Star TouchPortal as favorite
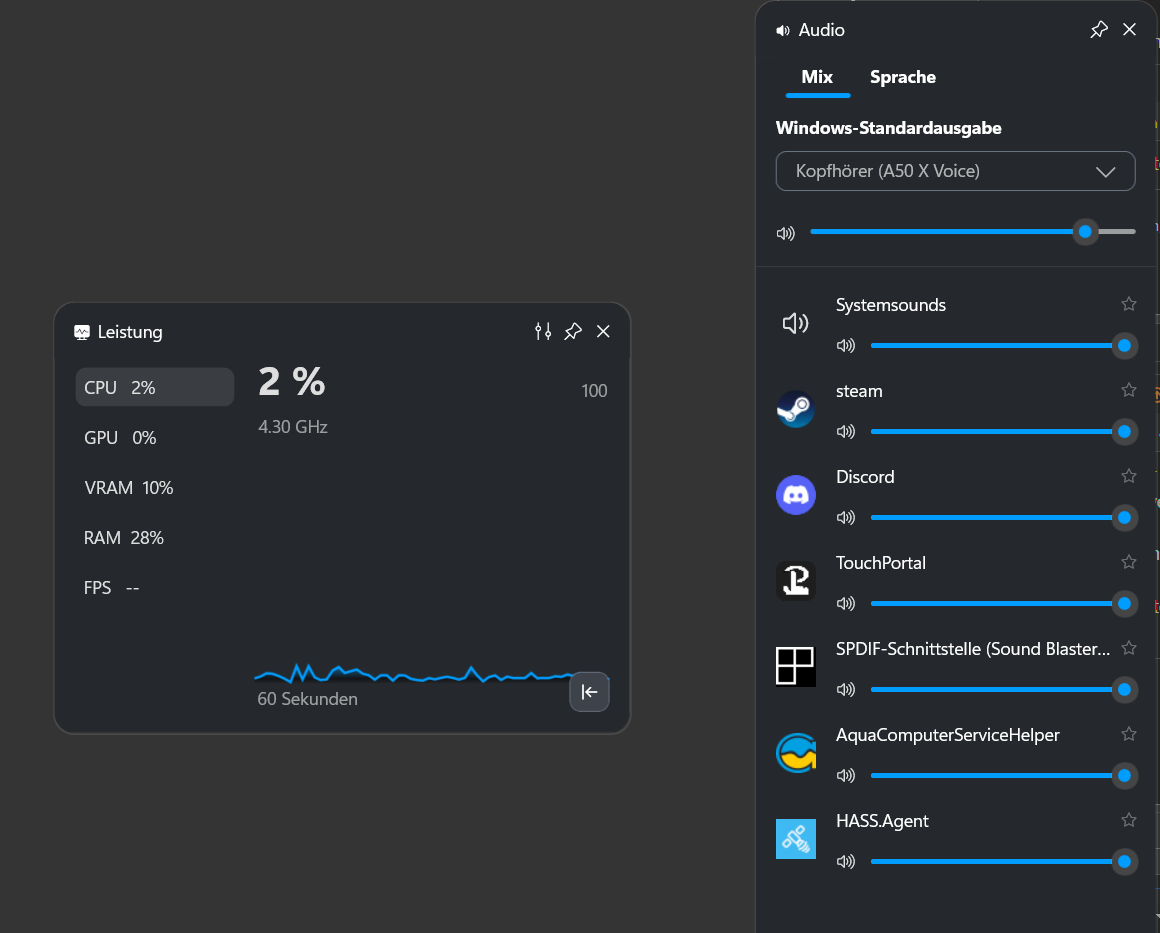 click(1128, 562)
